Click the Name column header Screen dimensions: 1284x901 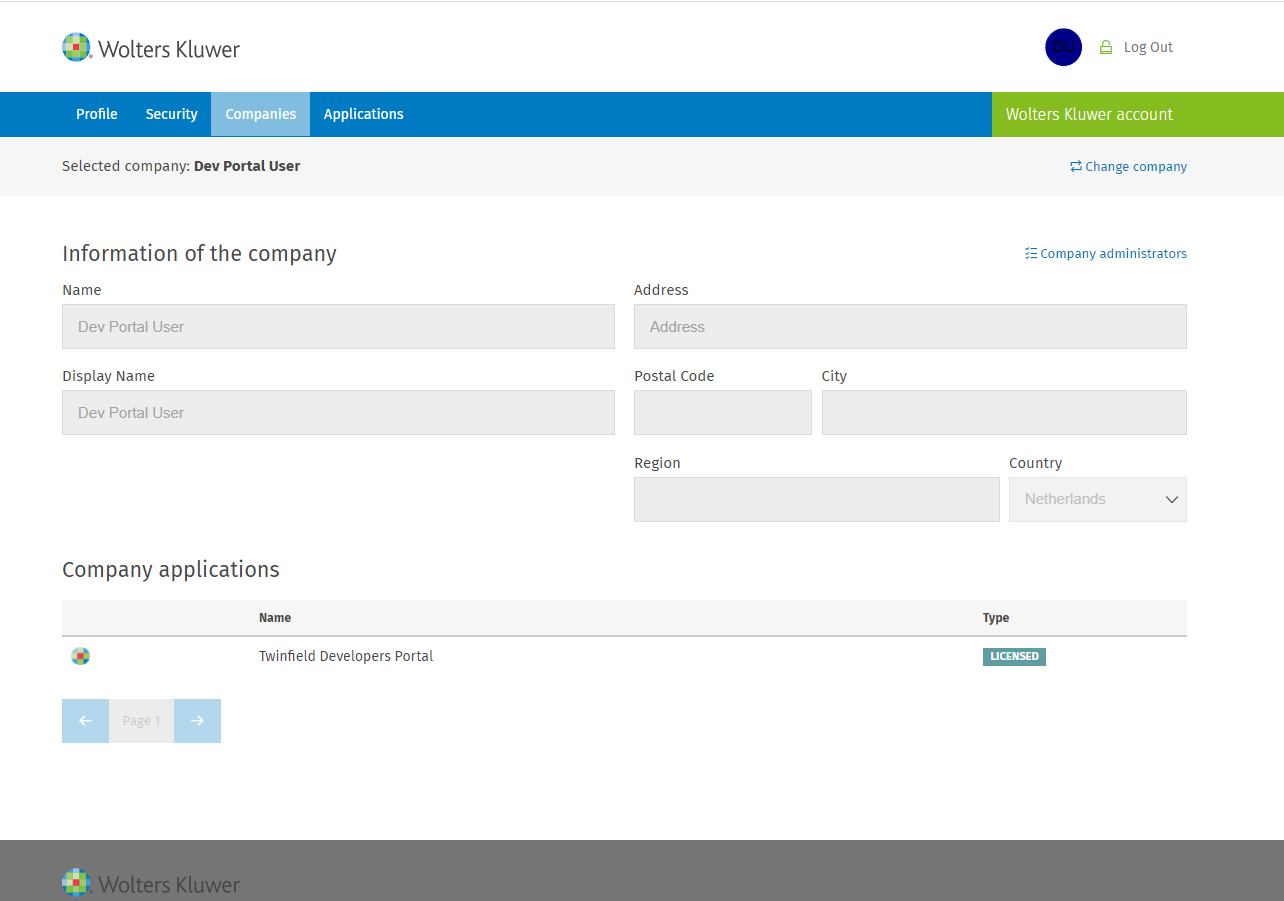(275, 618)
